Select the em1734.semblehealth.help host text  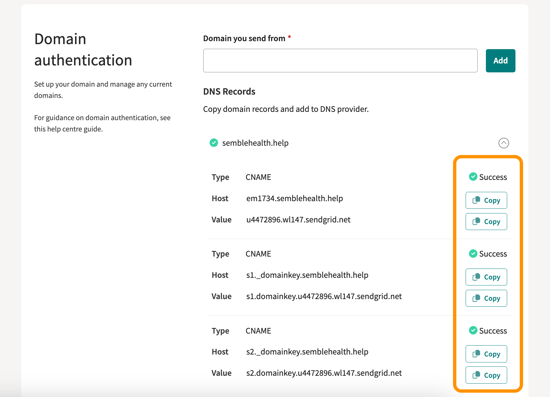point(295,198)
